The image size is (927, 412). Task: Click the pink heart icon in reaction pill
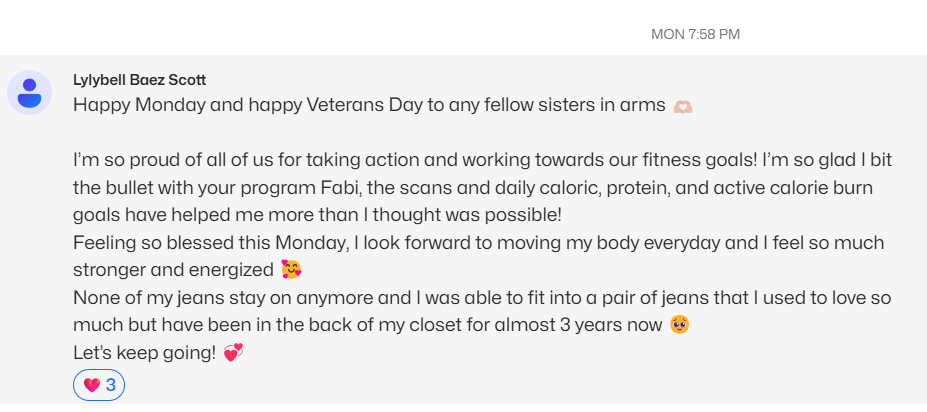(x=91, y=385)
